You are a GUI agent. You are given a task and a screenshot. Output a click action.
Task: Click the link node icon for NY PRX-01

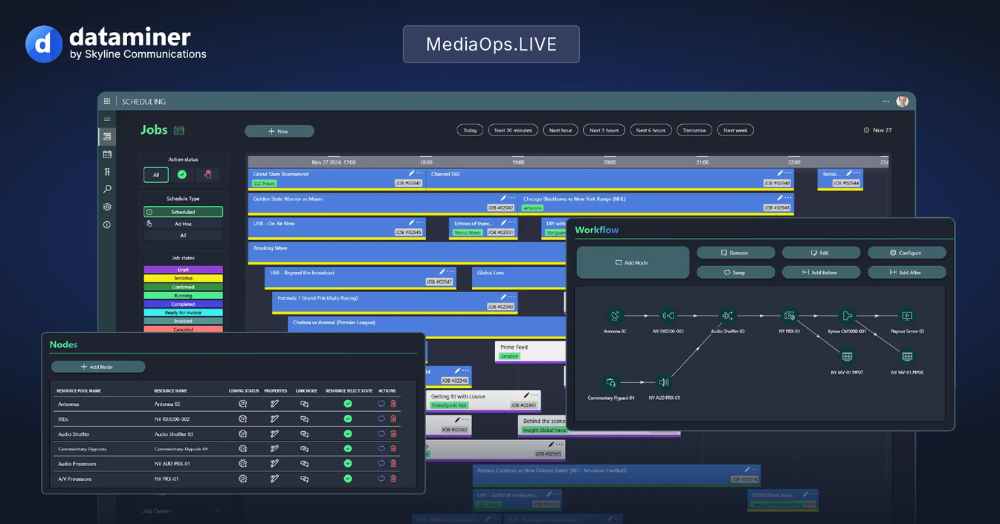[304, 479]
